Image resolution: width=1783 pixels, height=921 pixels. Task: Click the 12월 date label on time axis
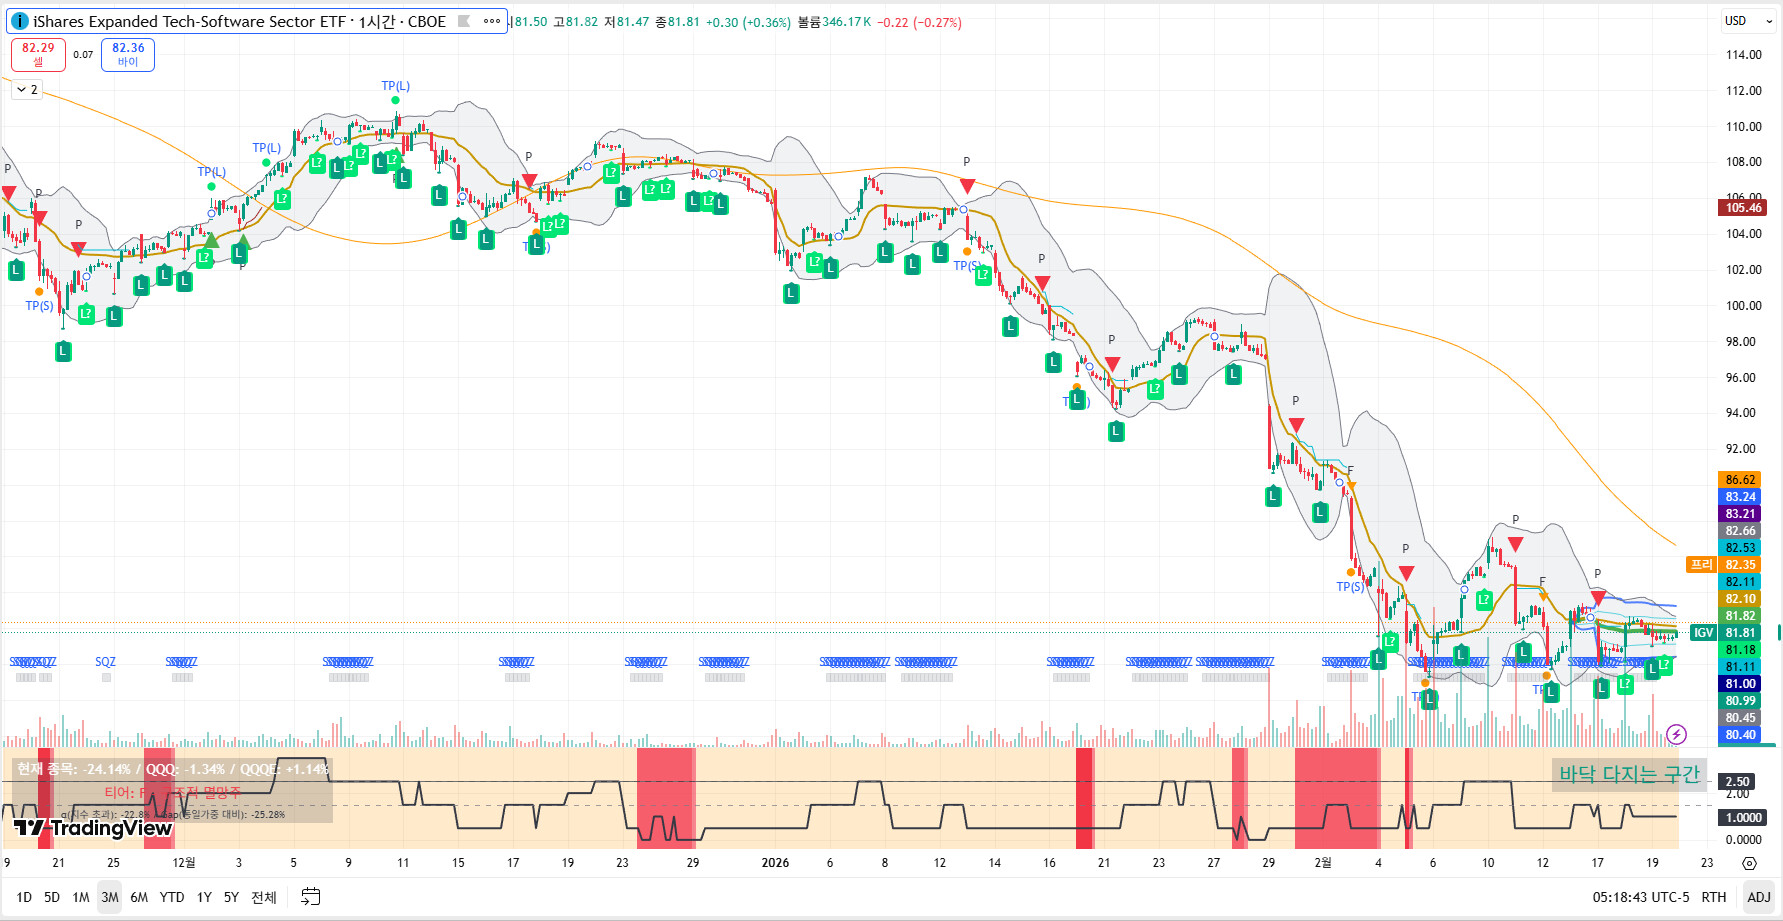(x=184, y=863)
